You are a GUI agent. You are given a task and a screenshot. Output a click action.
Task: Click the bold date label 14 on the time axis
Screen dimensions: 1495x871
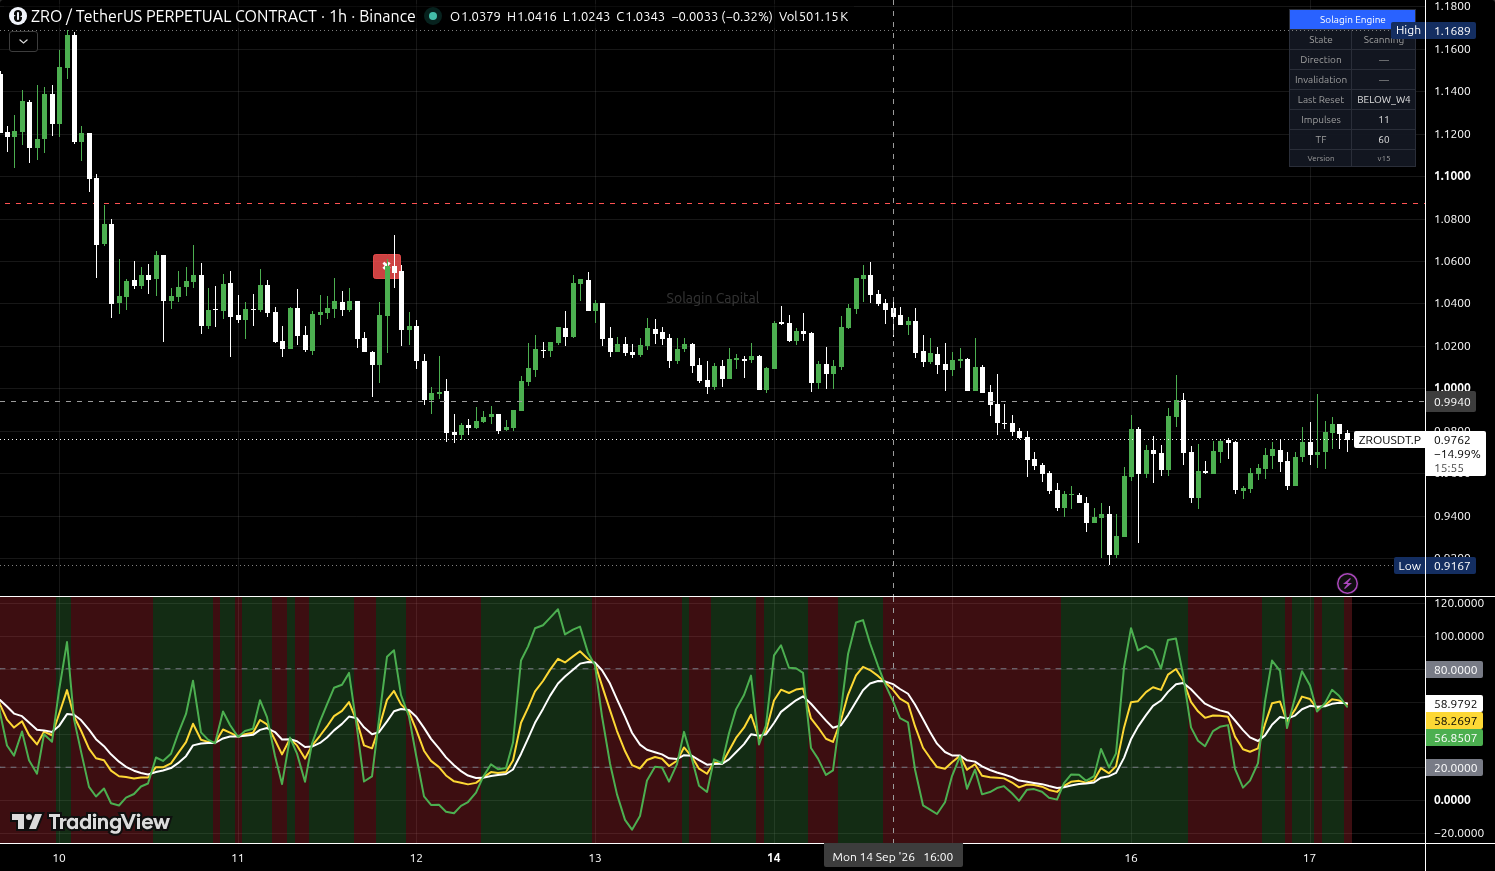click(x=773, y=858)
